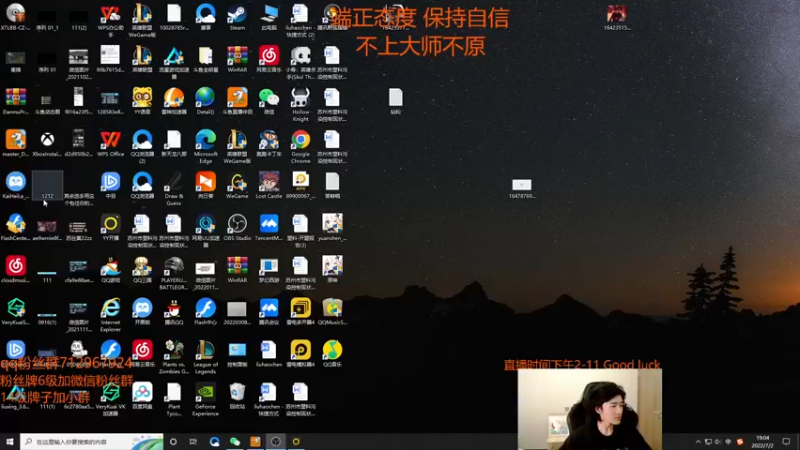Open the WPS Office shortcut
Screen dimensions: 800x450
coord(110,142)
